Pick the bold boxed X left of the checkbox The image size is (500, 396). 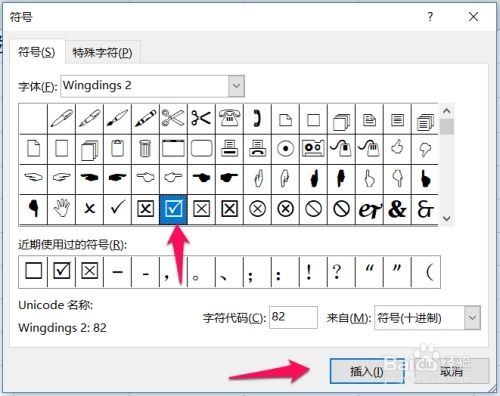coord(145,209)
